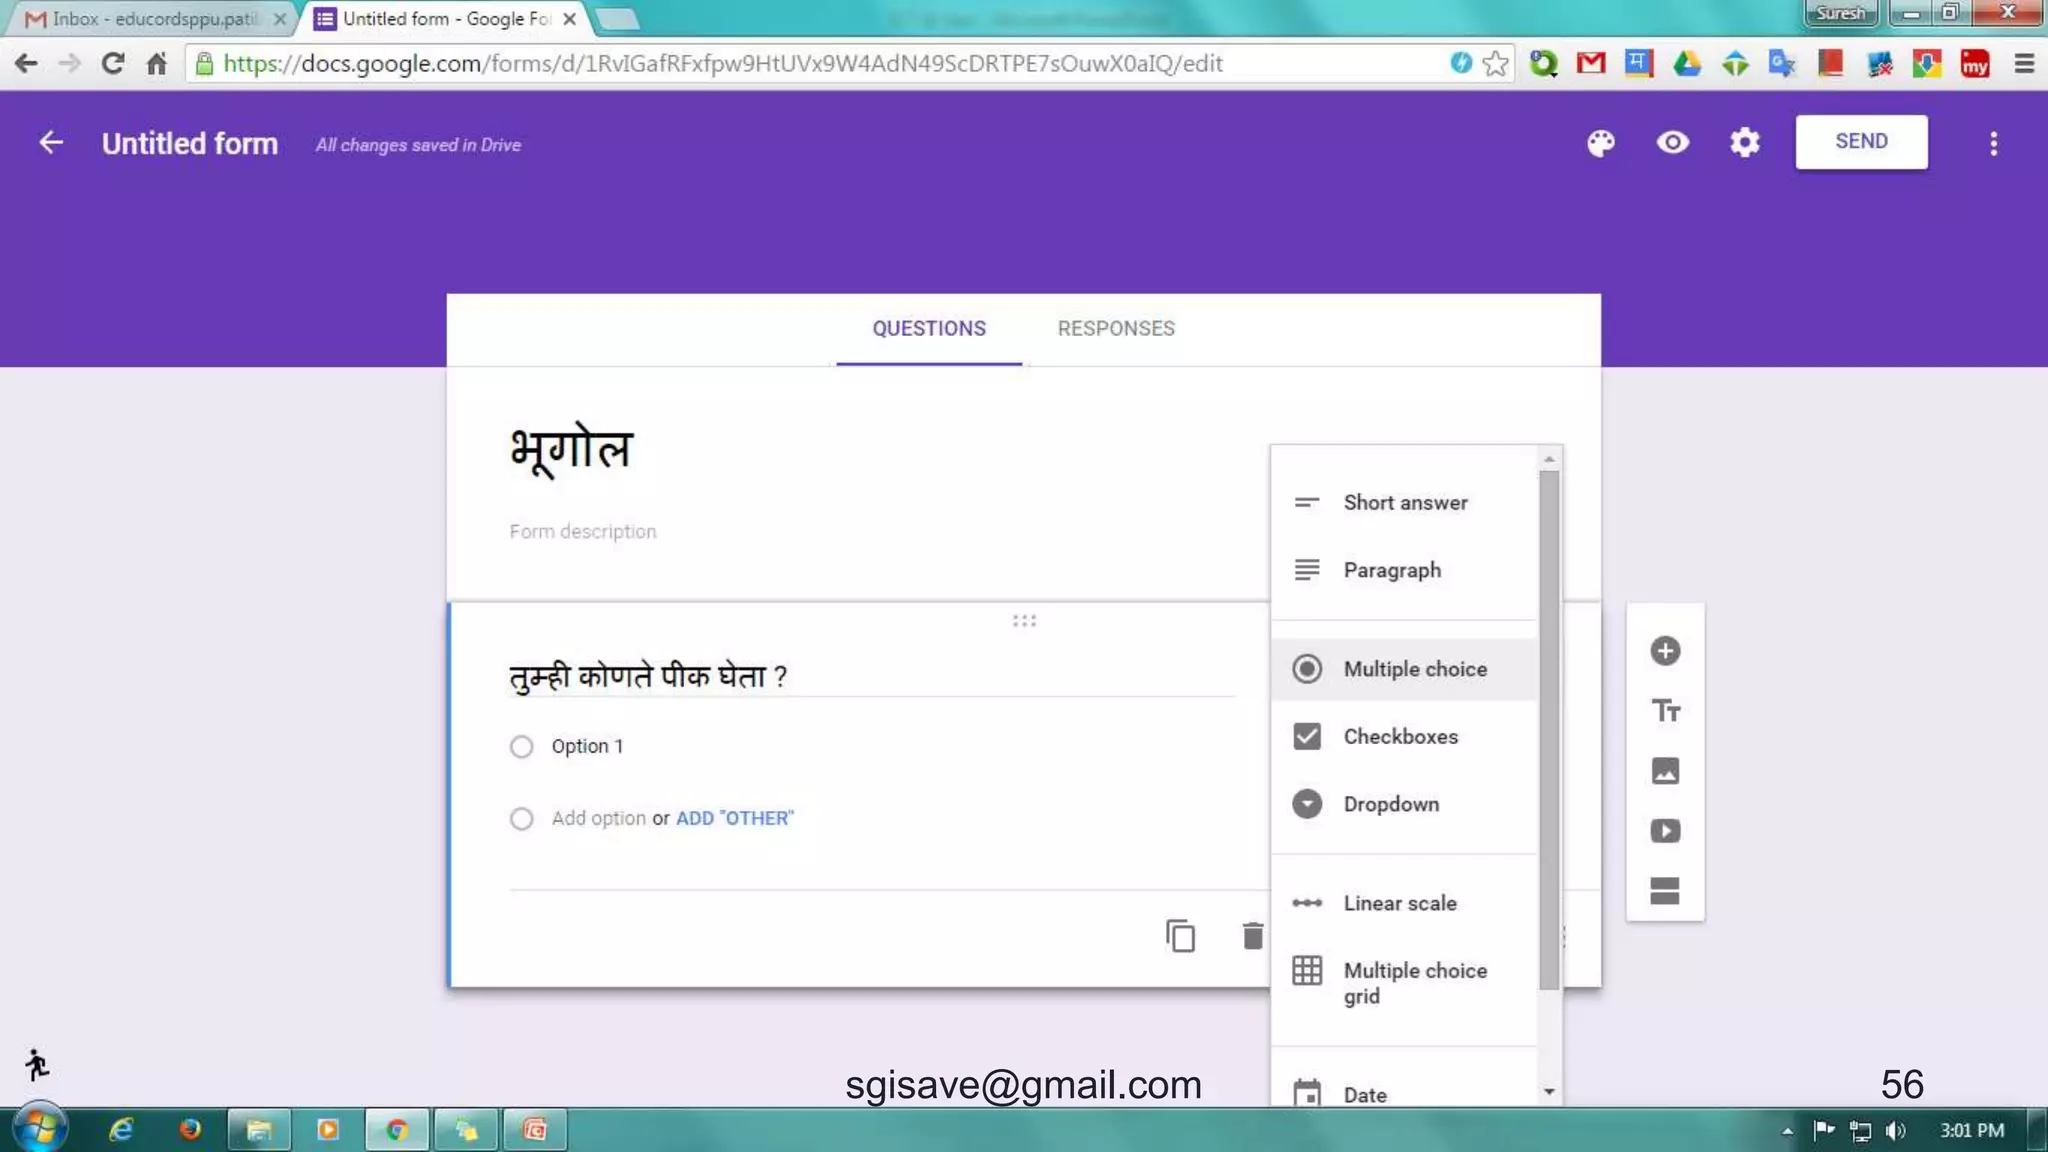Add title and description icon
This screenshot has height=1152, width=2048.
1664,711
